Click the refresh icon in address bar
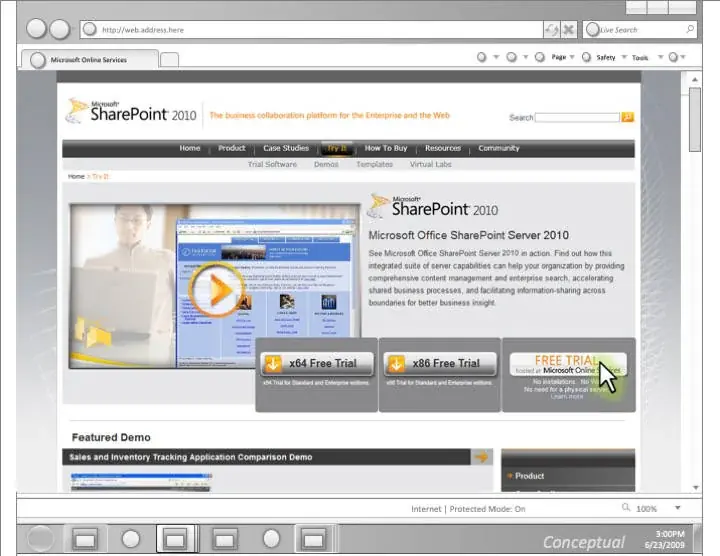 tap(551, 30)
